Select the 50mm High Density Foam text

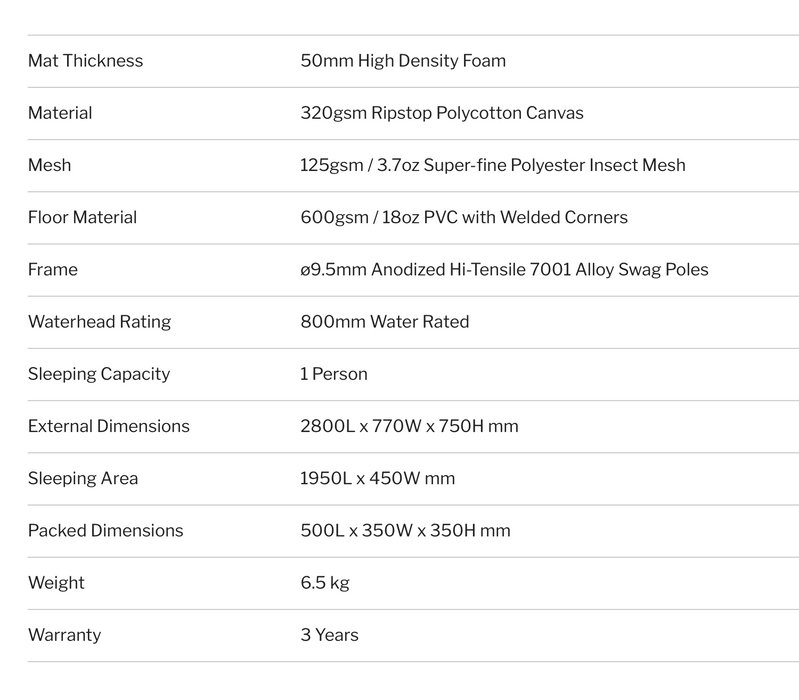pyautogui.click(x=403, y=61)
